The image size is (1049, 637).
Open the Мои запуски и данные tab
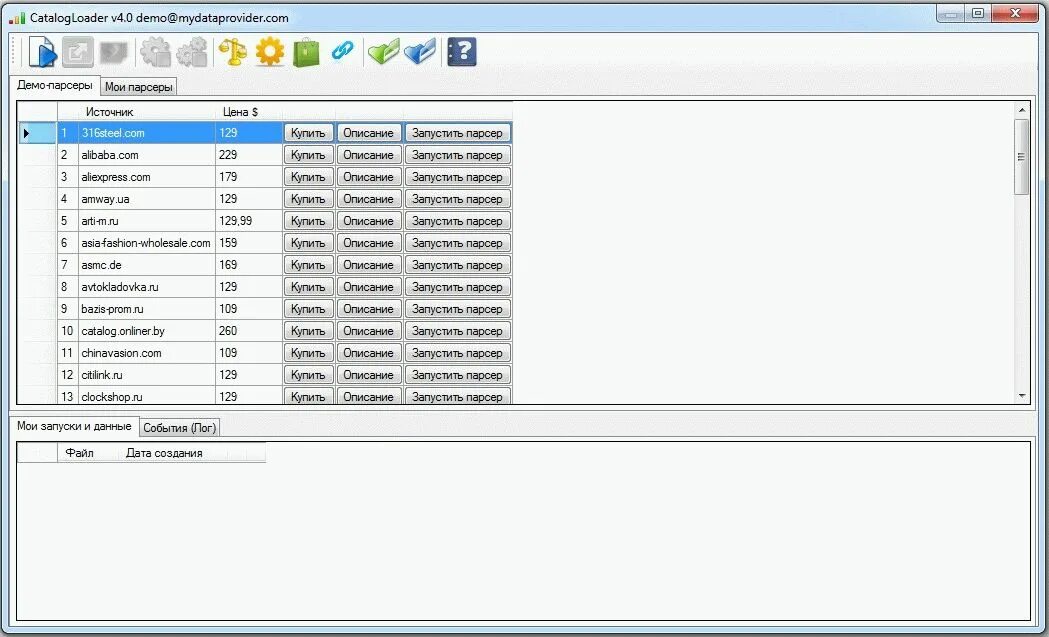tap(74, 426)
